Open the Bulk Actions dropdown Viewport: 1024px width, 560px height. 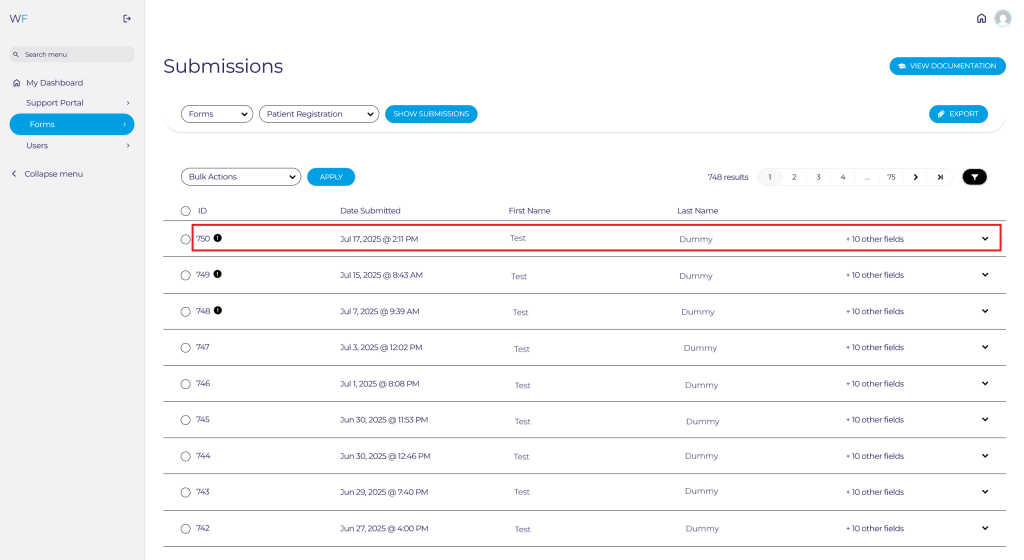(x=240, y=177)
